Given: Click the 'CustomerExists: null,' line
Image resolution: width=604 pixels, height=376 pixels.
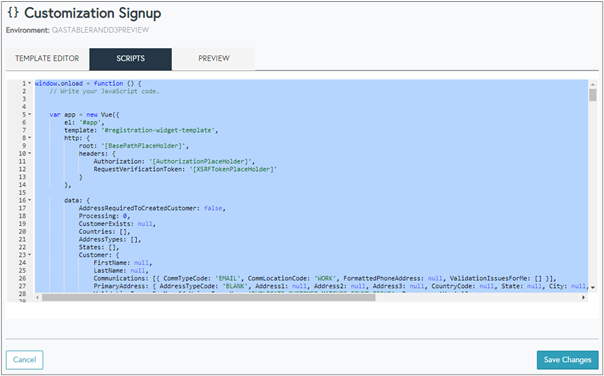Looking at the screenshot, I should 117,223.
